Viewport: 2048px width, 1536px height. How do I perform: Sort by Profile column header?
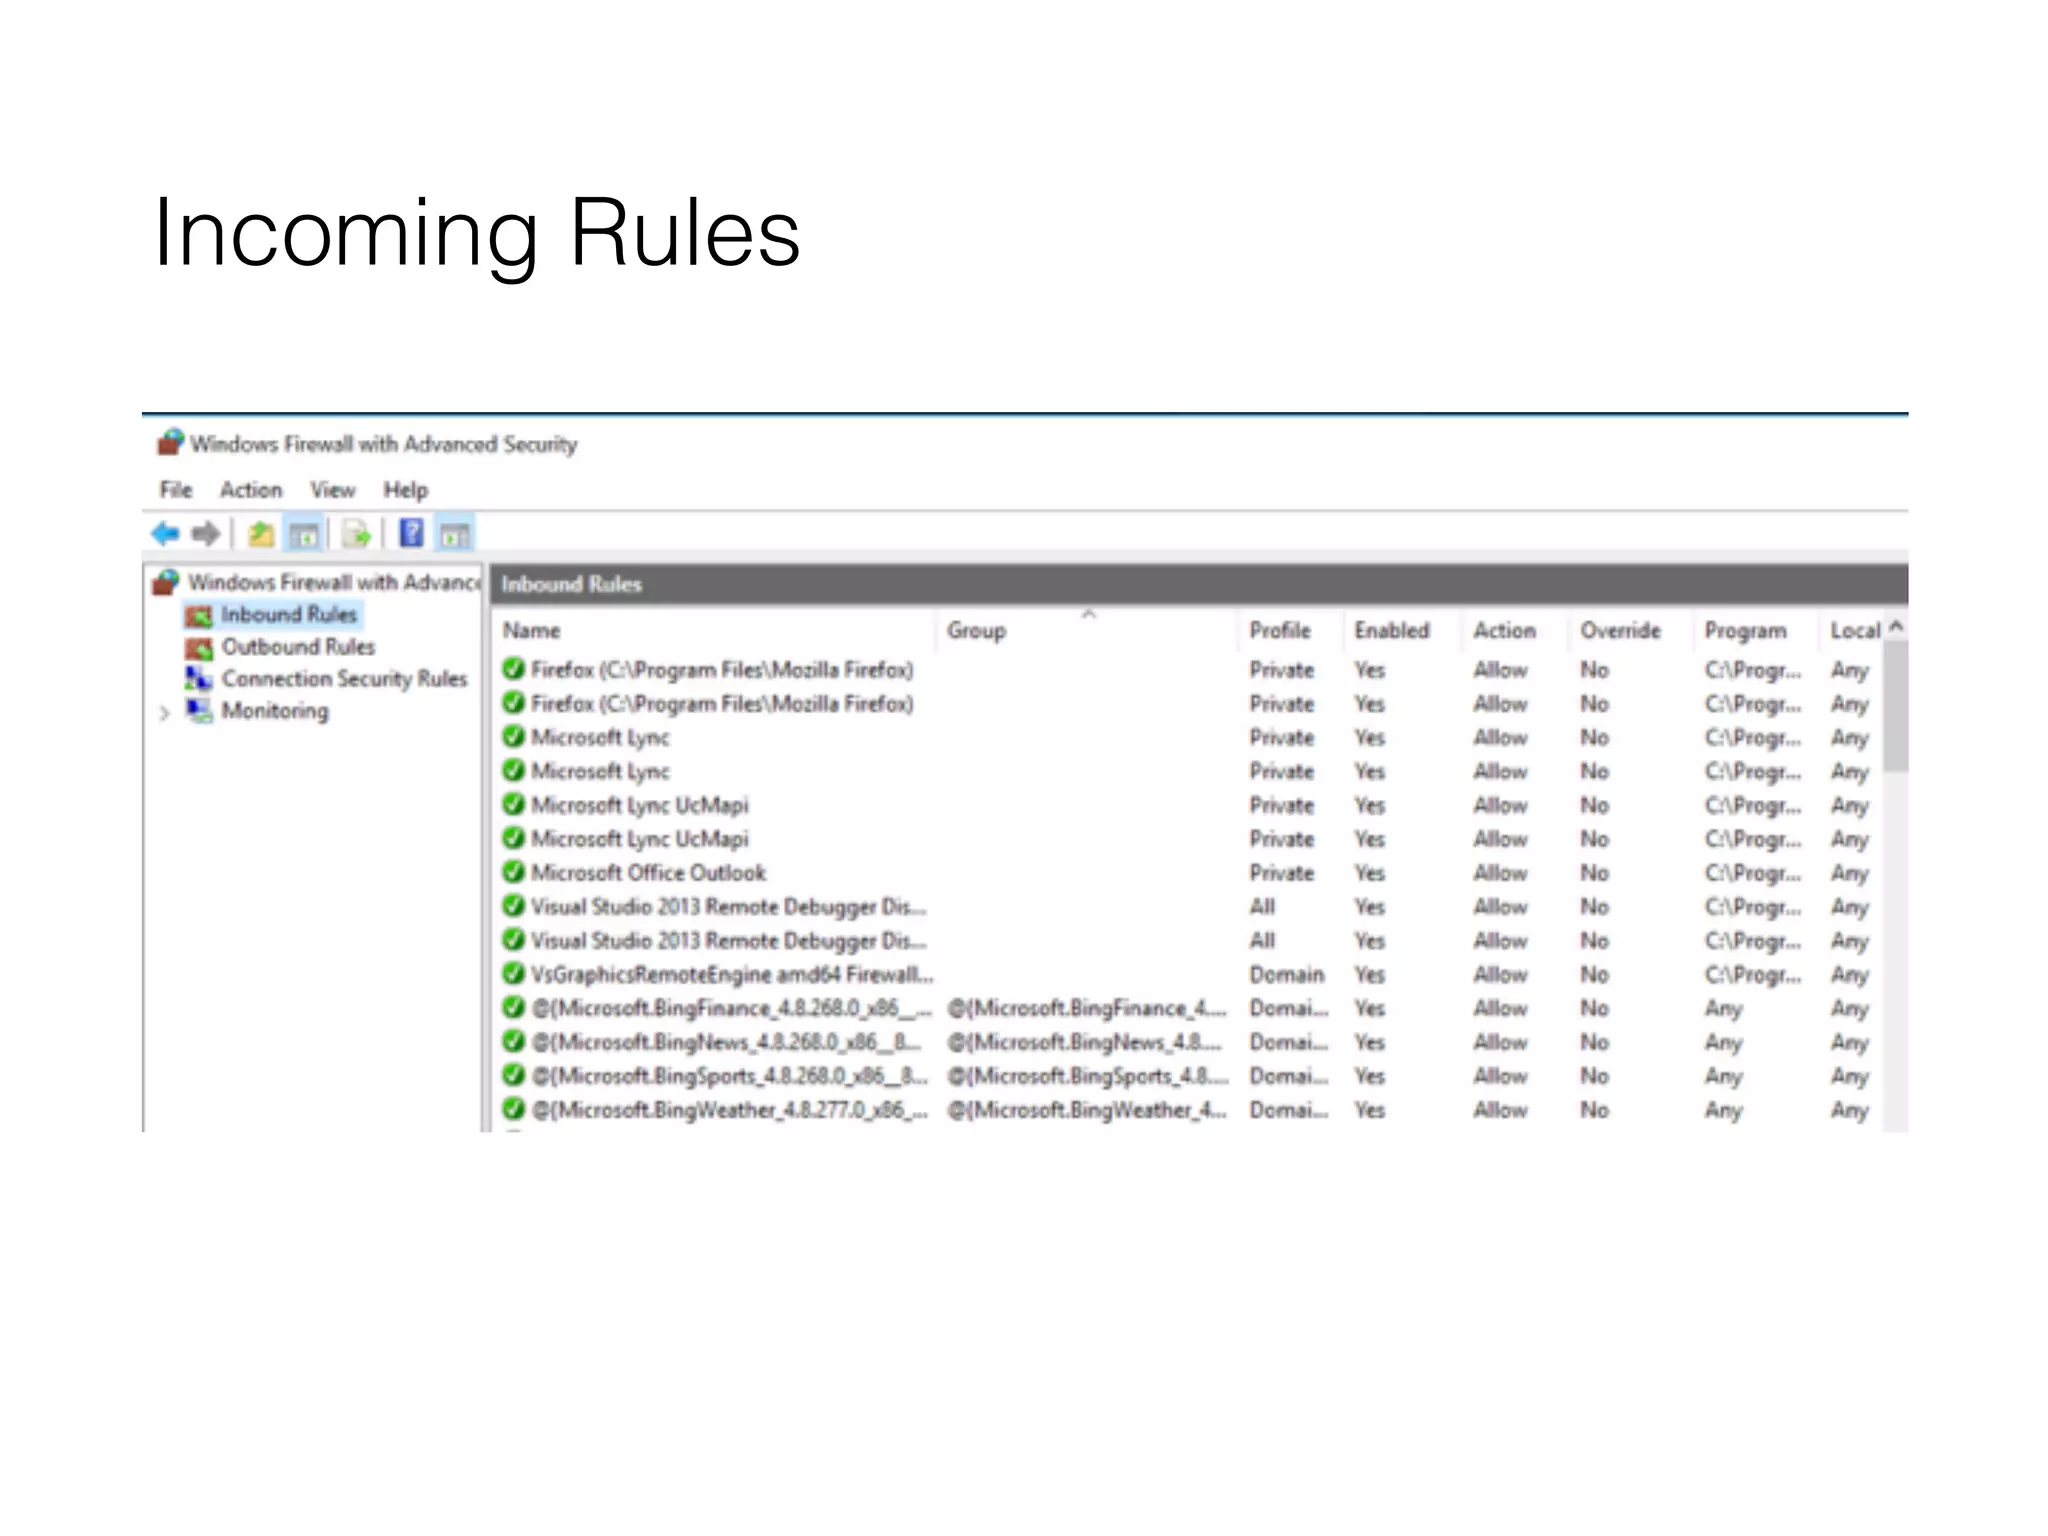coord(1280,631)
